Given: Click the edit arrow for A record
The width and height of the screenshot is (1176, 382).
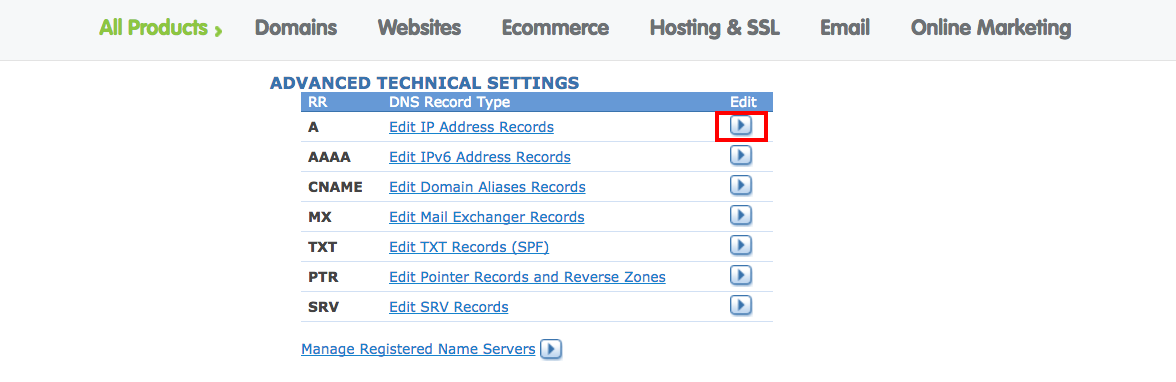Looking at the screenshot, I should (740, 126).
